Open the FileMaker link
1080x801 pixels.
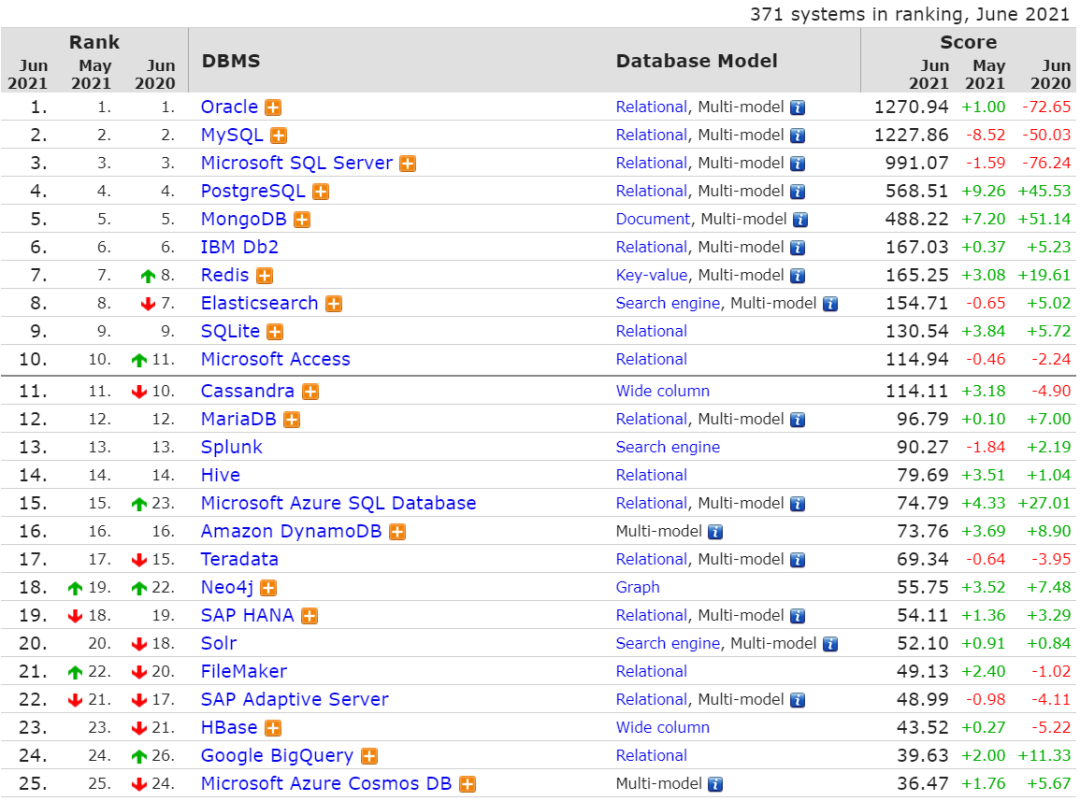point(244,672)
